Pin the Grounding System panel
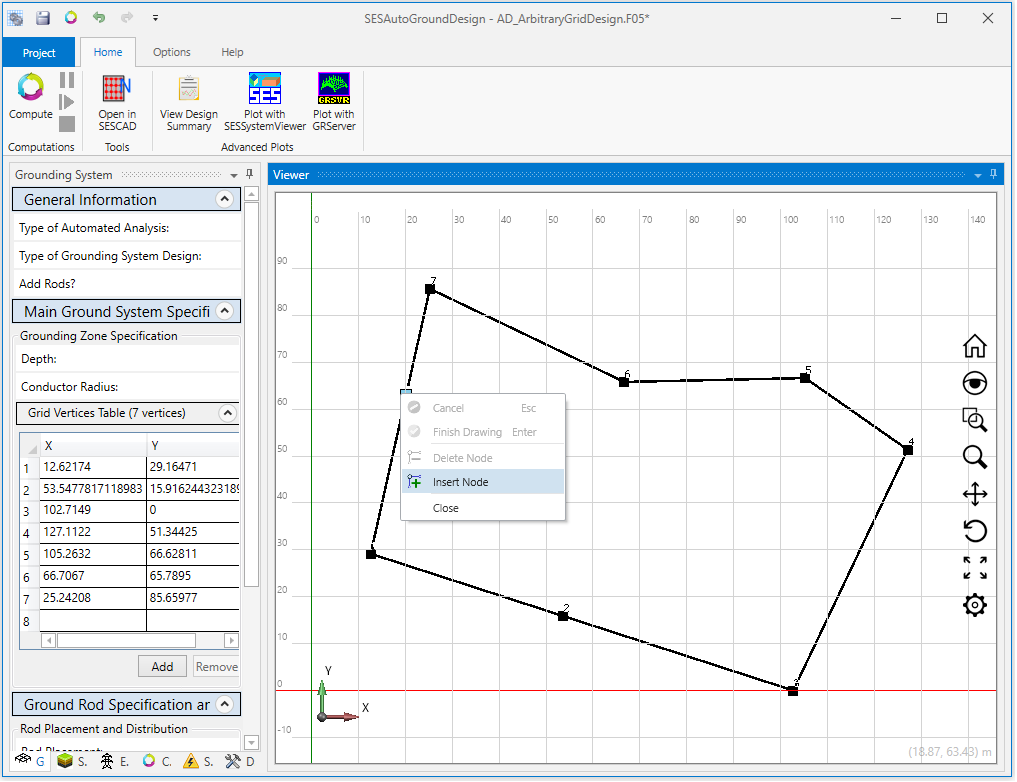This screenshot has height=782, width=1017. coord(249,174)
